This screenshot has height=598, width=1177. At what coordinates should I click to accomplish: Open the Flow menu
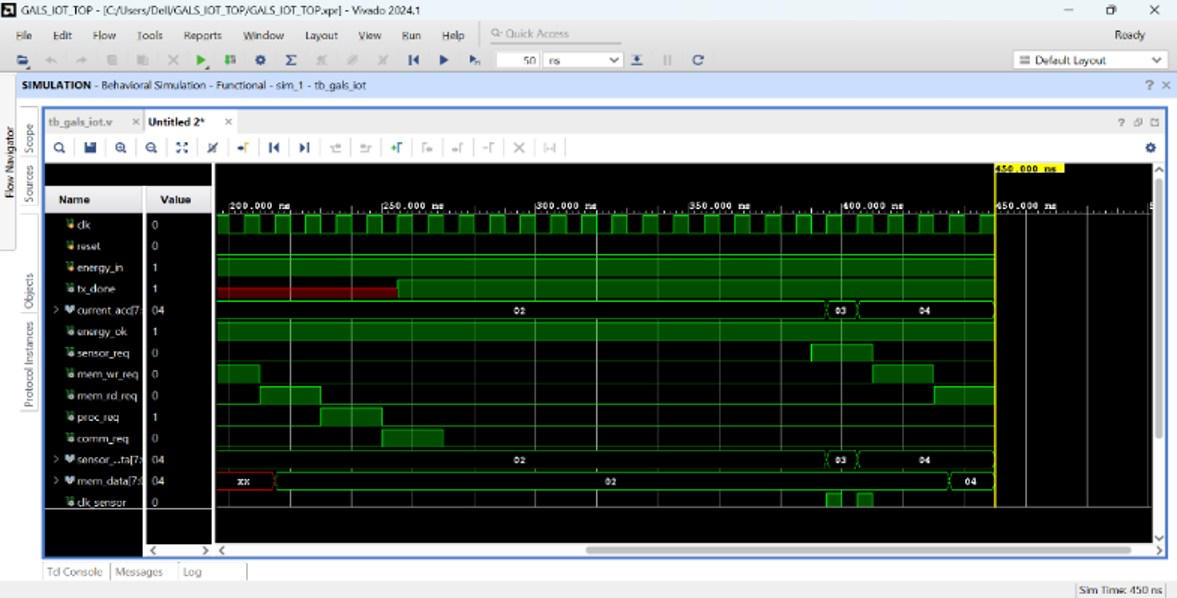(104, 35)
